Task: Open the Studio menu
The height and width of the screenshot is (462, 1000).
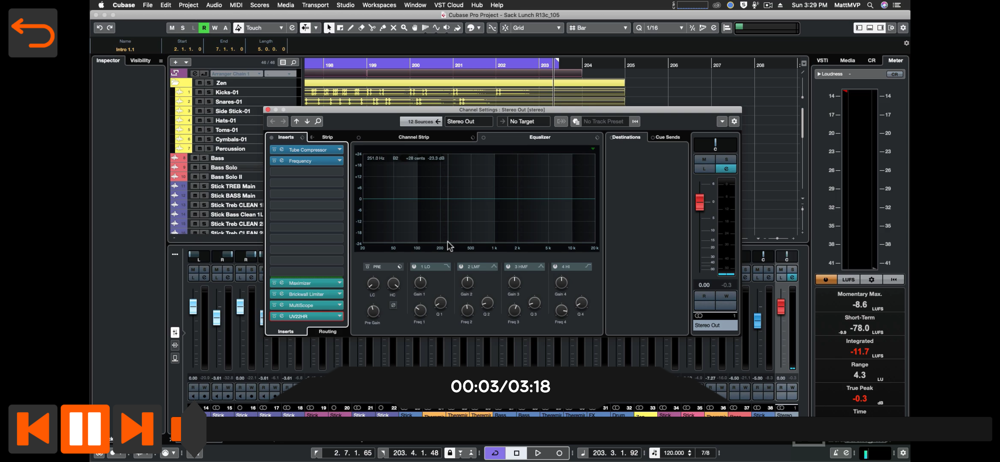Action: coord(345,4)
